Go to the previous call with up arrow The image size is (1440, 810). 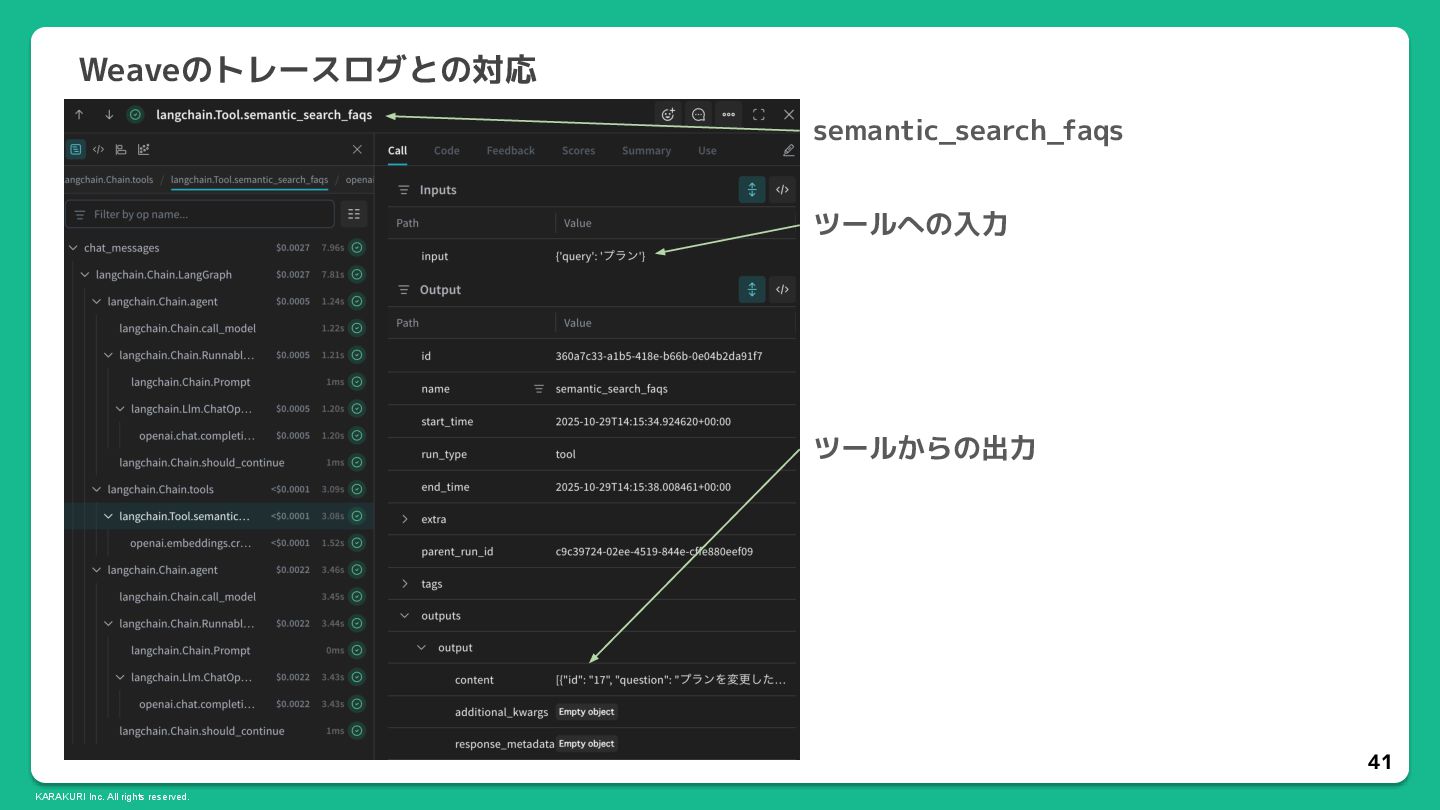click(x=79, y=115)
